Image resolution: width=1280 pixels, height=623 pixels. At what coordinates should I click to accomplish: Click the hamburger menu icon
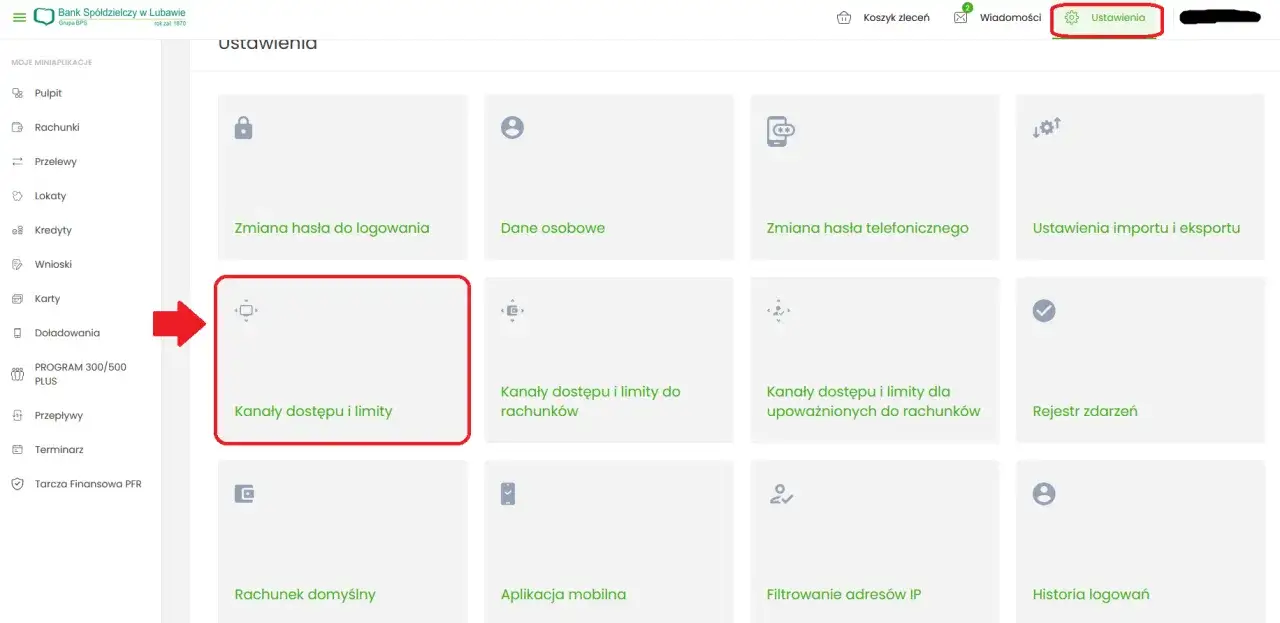click(x=19, y=18)
